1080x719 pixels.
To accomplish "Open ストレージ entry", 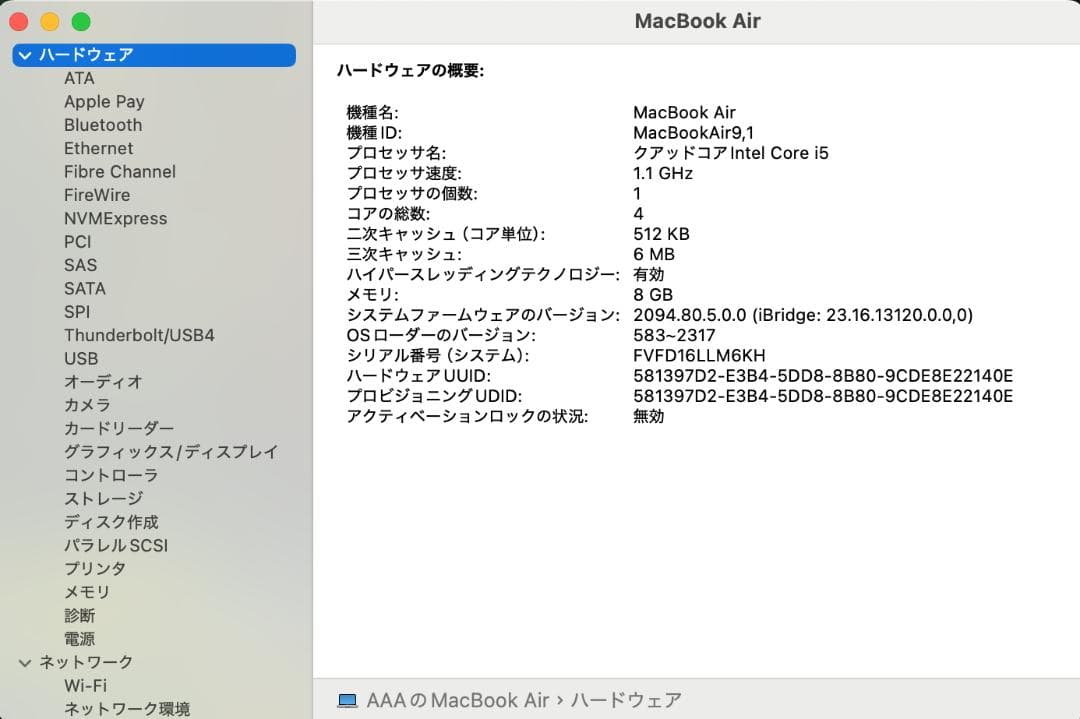I will pyautogui.click(x=103, y=499).
